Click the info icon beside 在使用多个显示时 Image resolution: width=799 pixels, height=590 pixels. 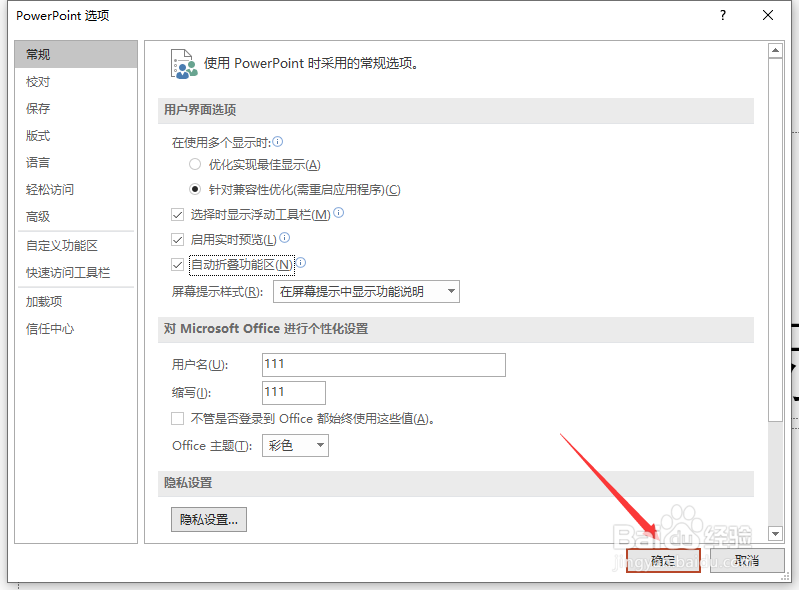pos(278,142)
